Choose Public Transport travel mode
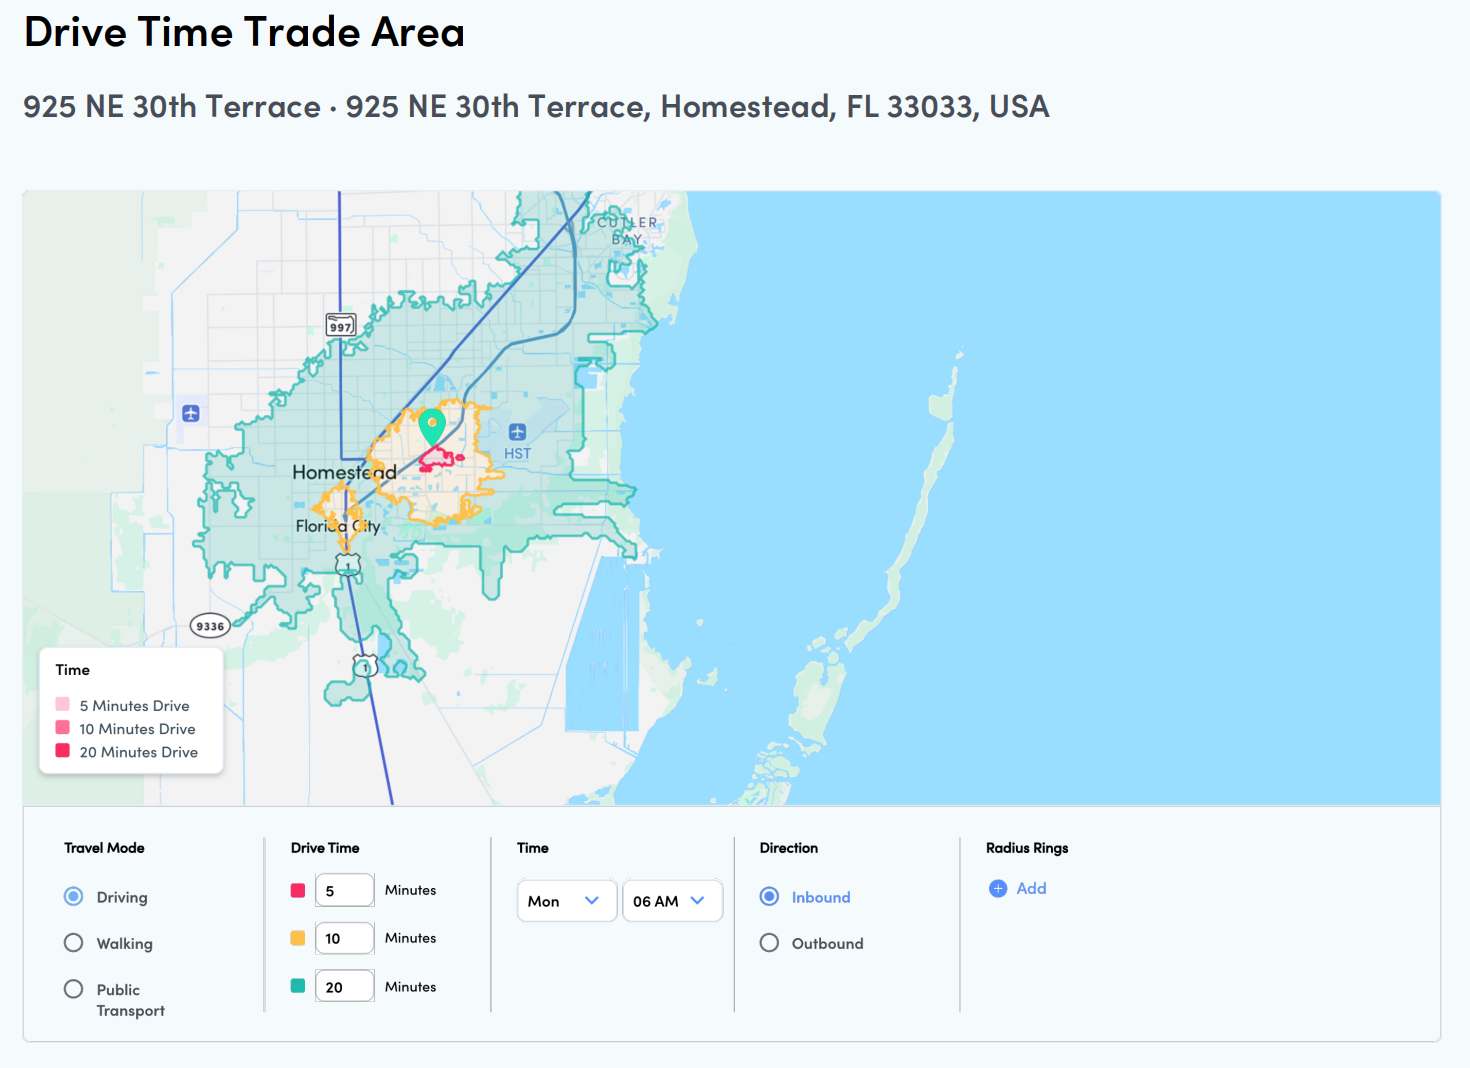The width and height of the screenshot is (1470, 1068). coord(74,989)
